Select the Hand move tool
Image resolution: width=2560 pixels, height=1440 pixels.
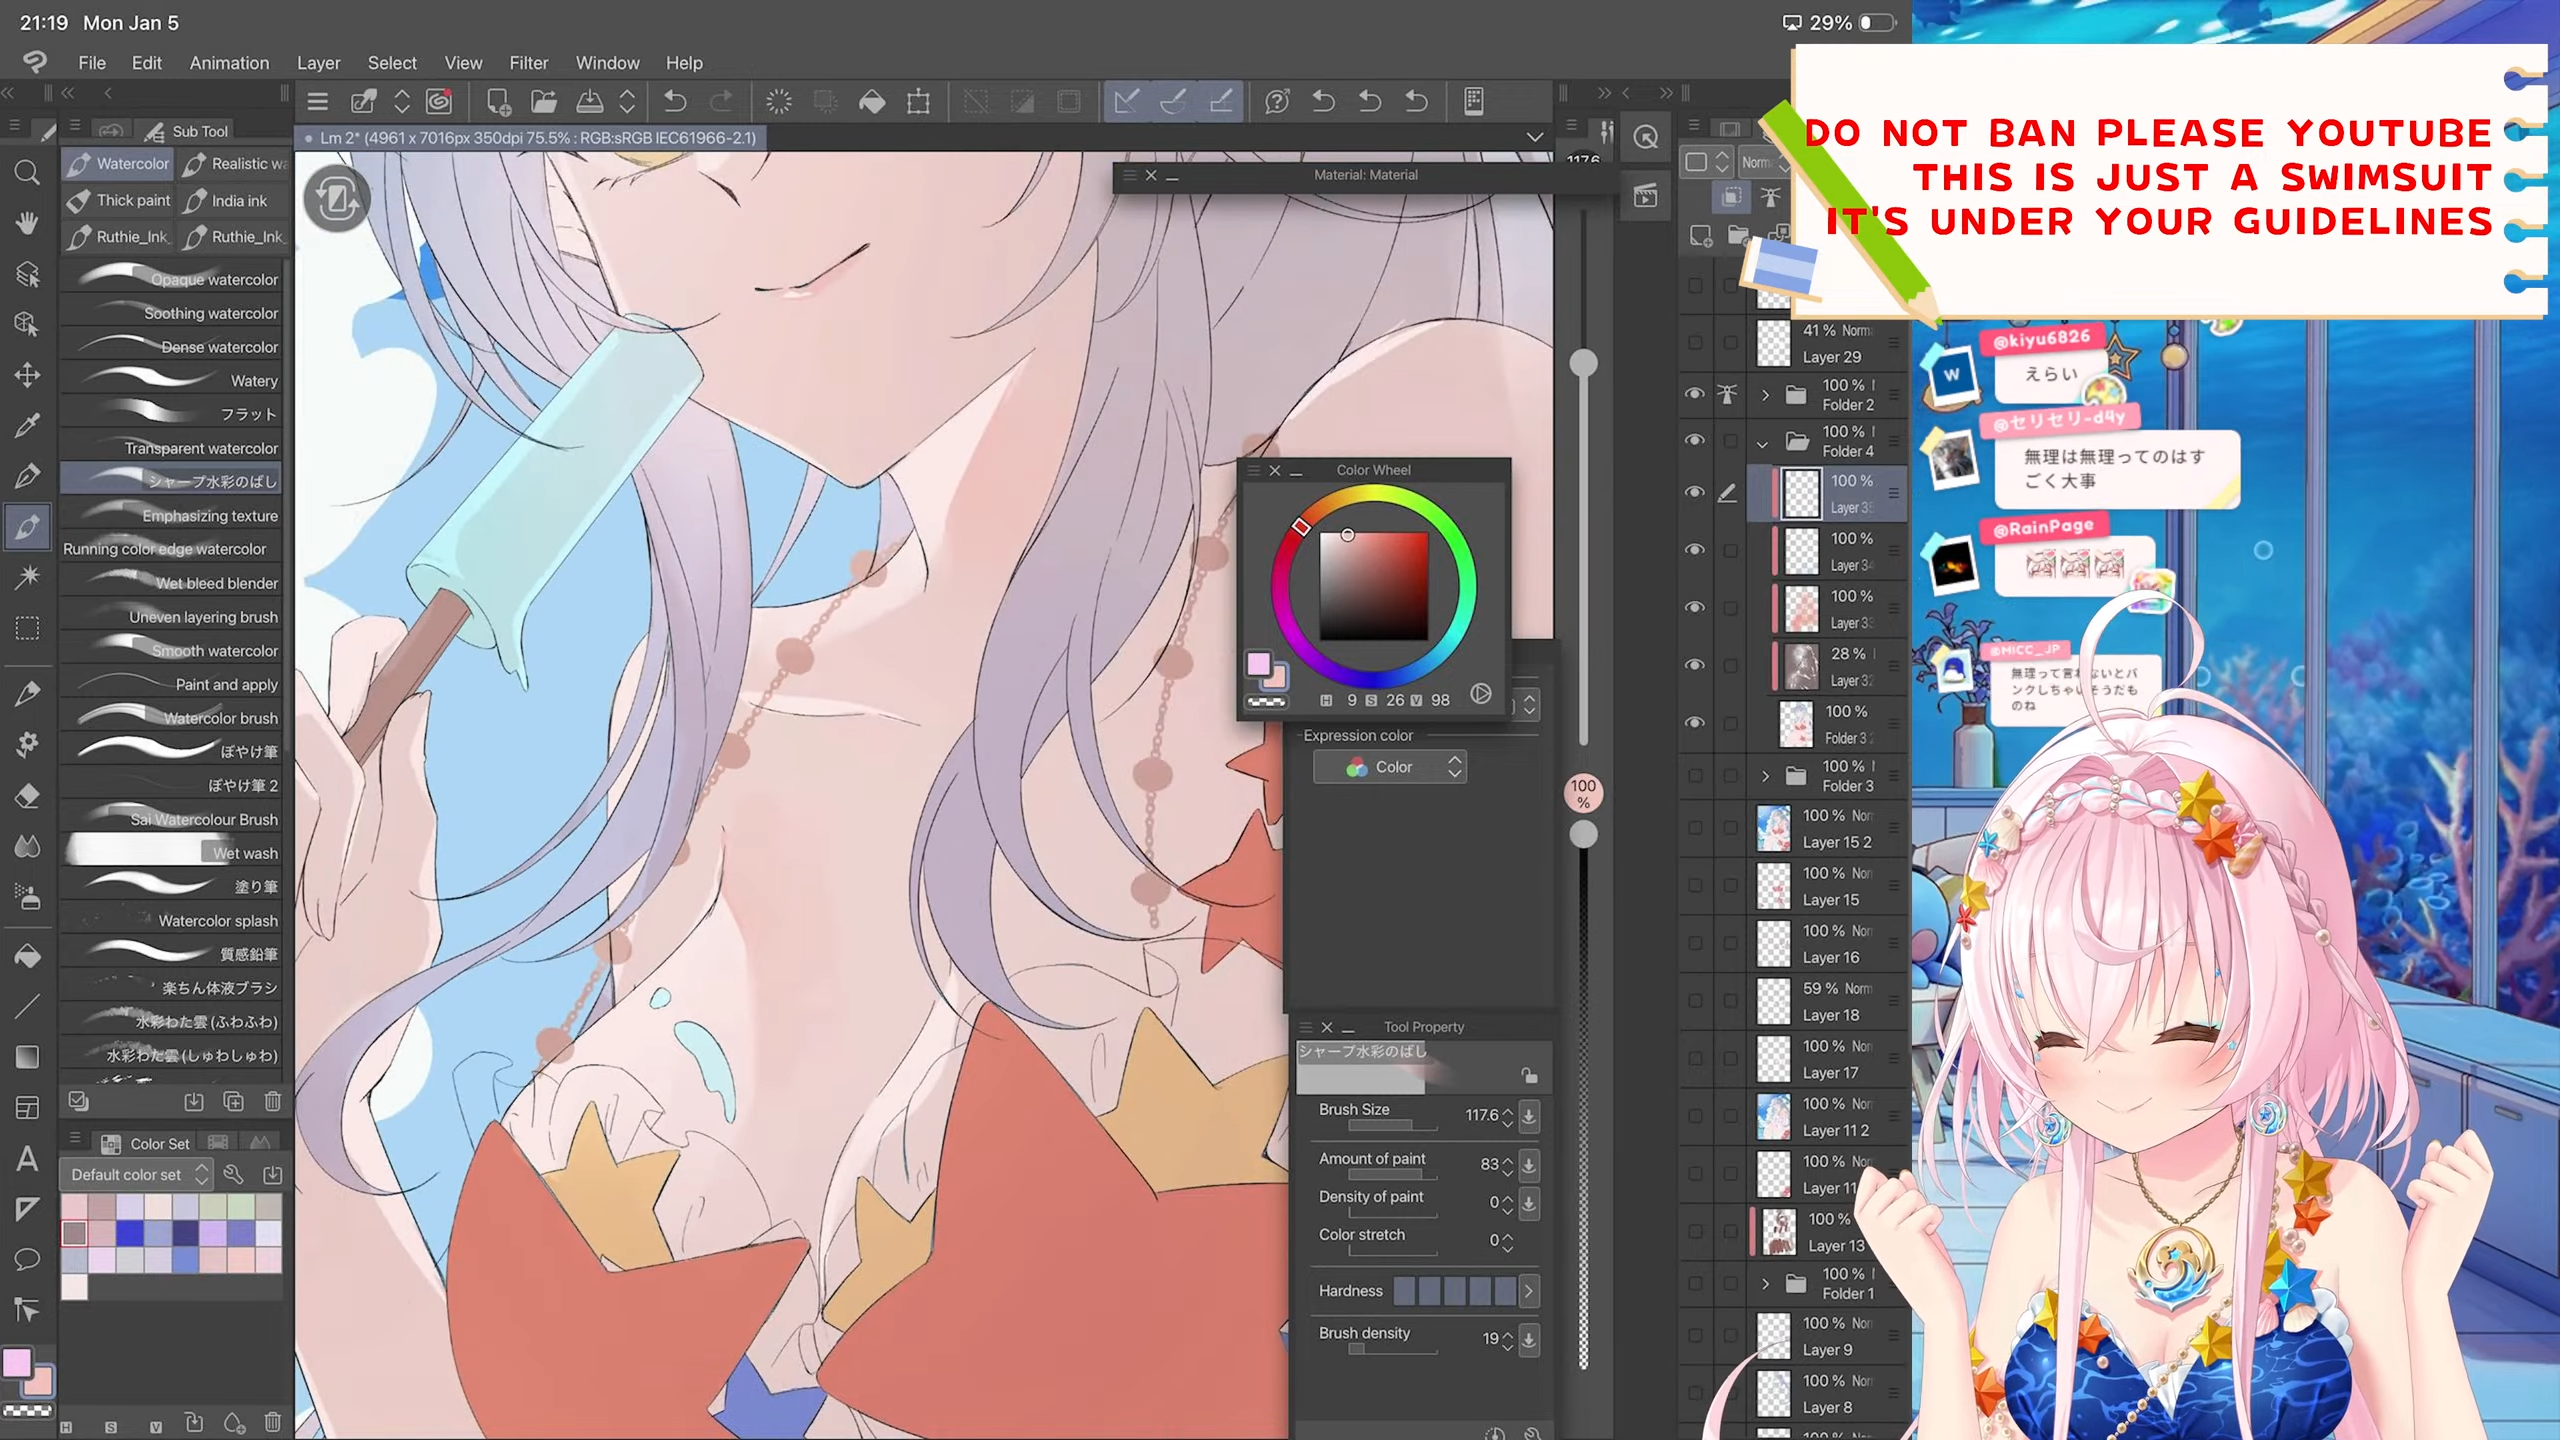click(27, 223)
